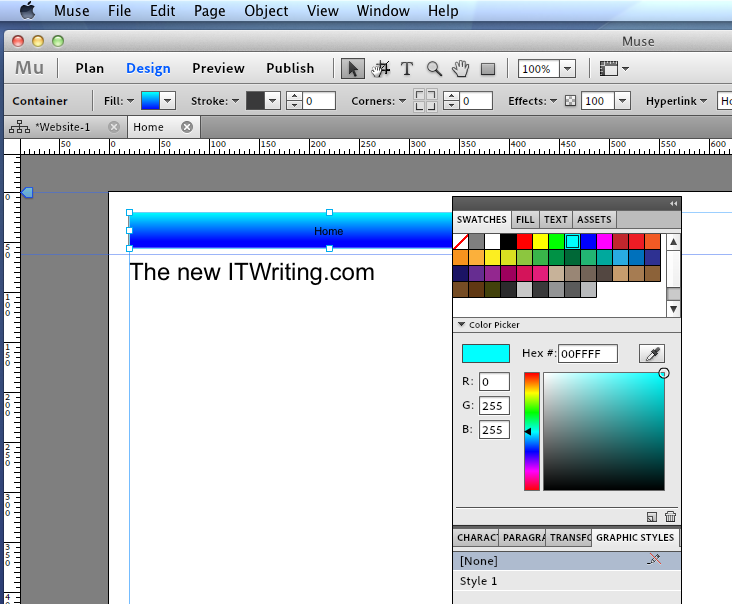This screenshot has width=732, height=604.
Task: Open the Muse menu
Action: click(71, 10)
